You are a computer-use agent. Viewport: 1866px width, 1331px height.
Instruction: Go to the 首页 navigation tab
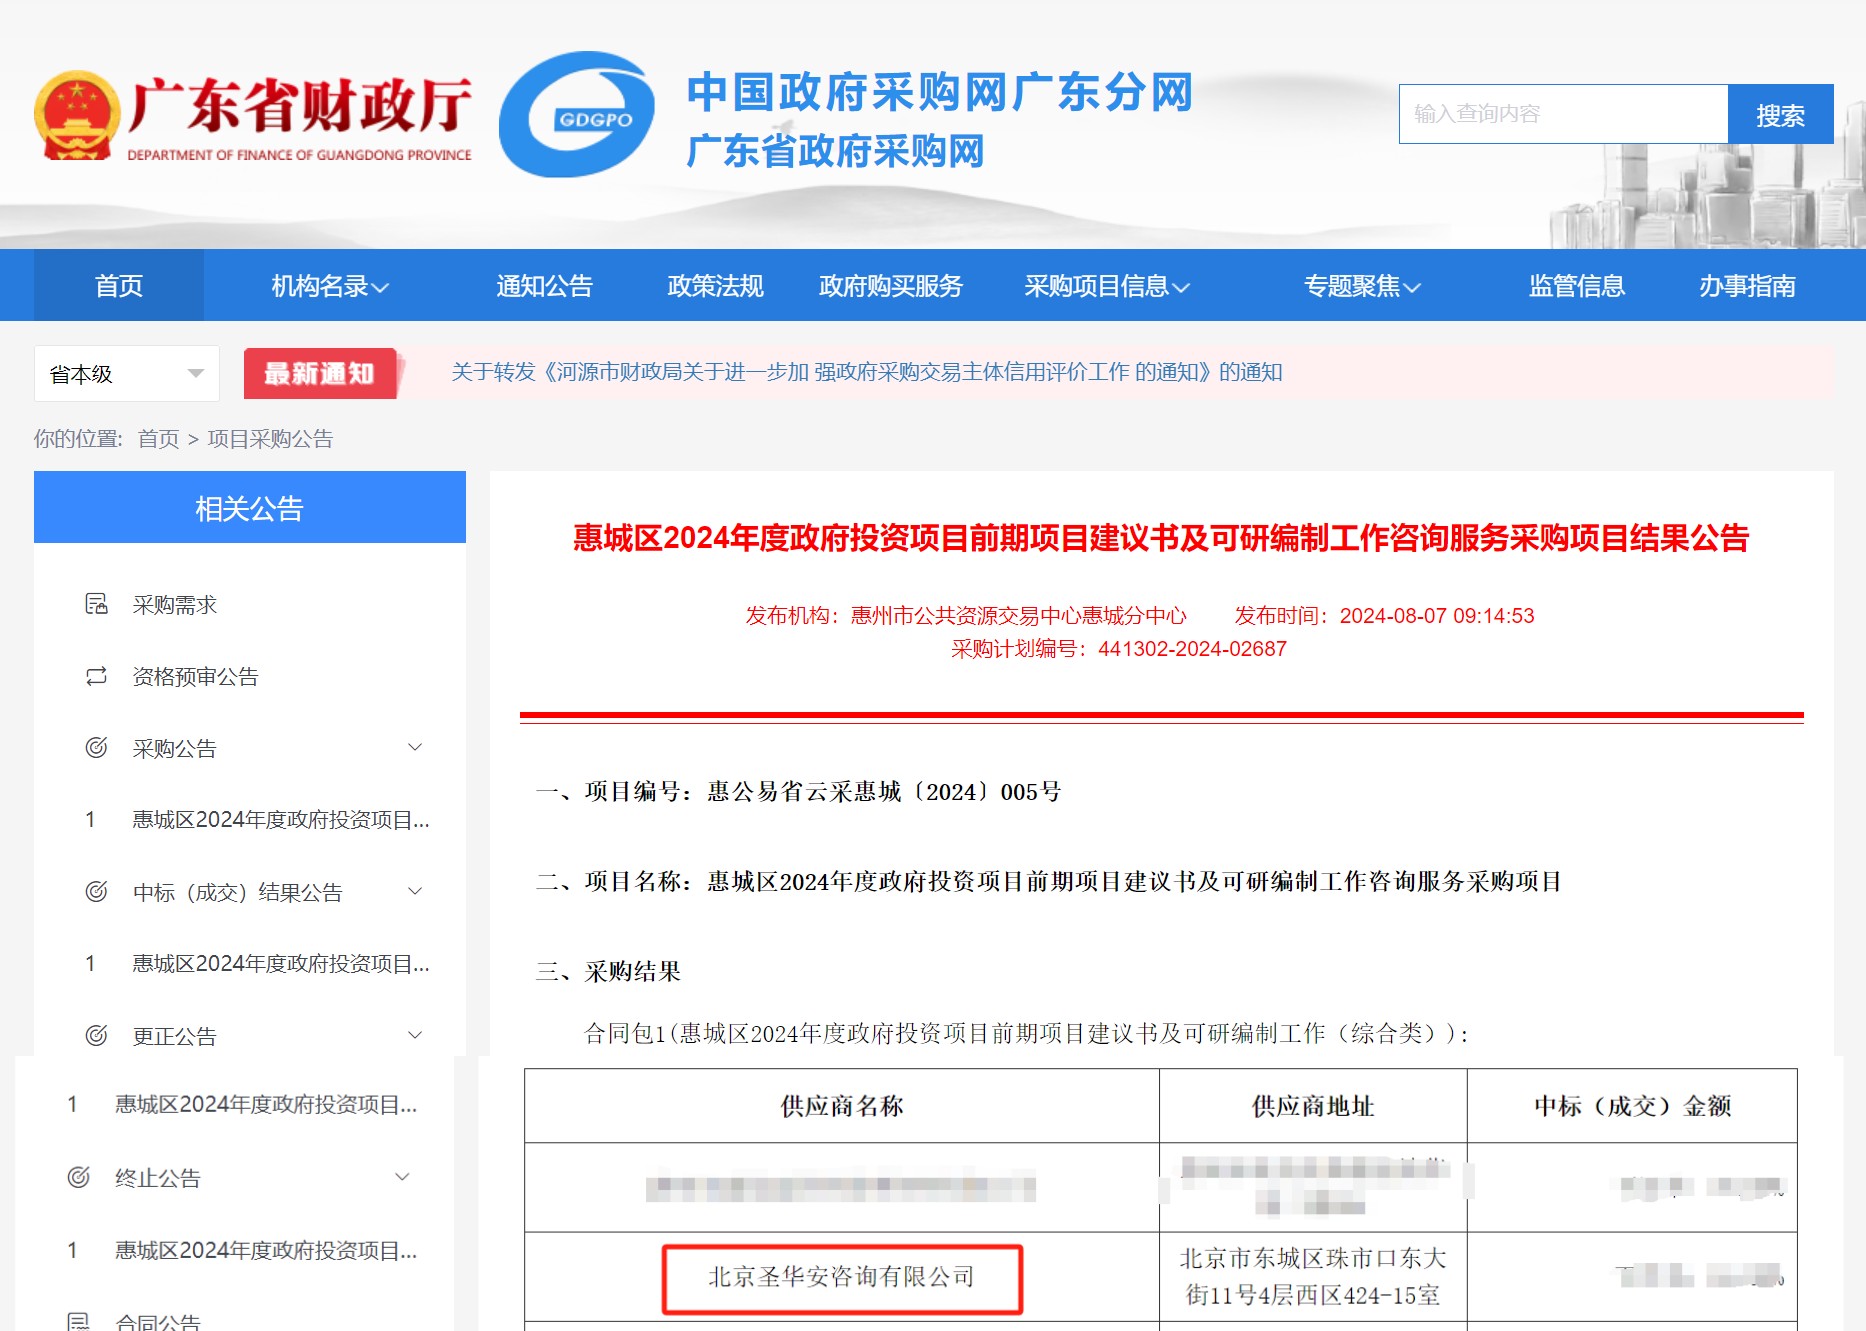119,286
